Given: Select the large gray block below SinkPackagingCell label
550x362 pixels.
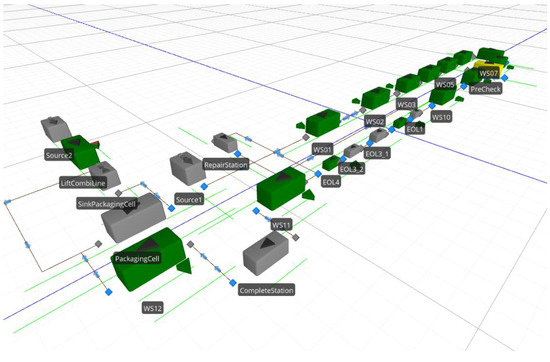Looking at the screenshot, I should point(133,217).
